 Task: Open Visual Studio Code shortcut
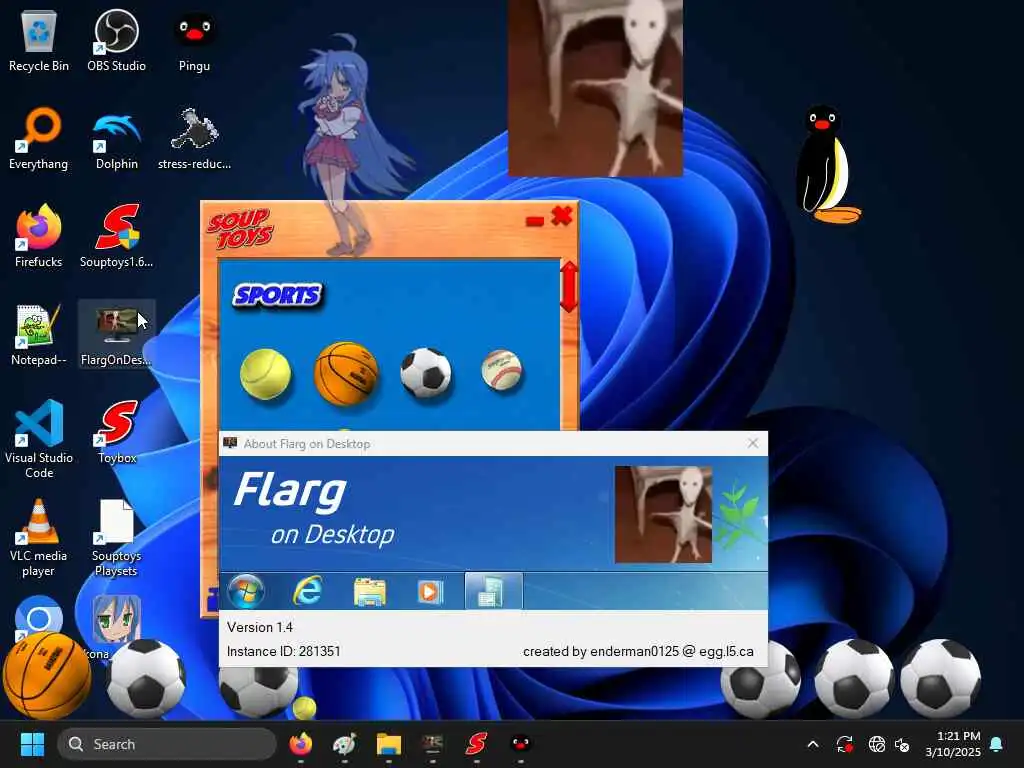click(39, 440)
